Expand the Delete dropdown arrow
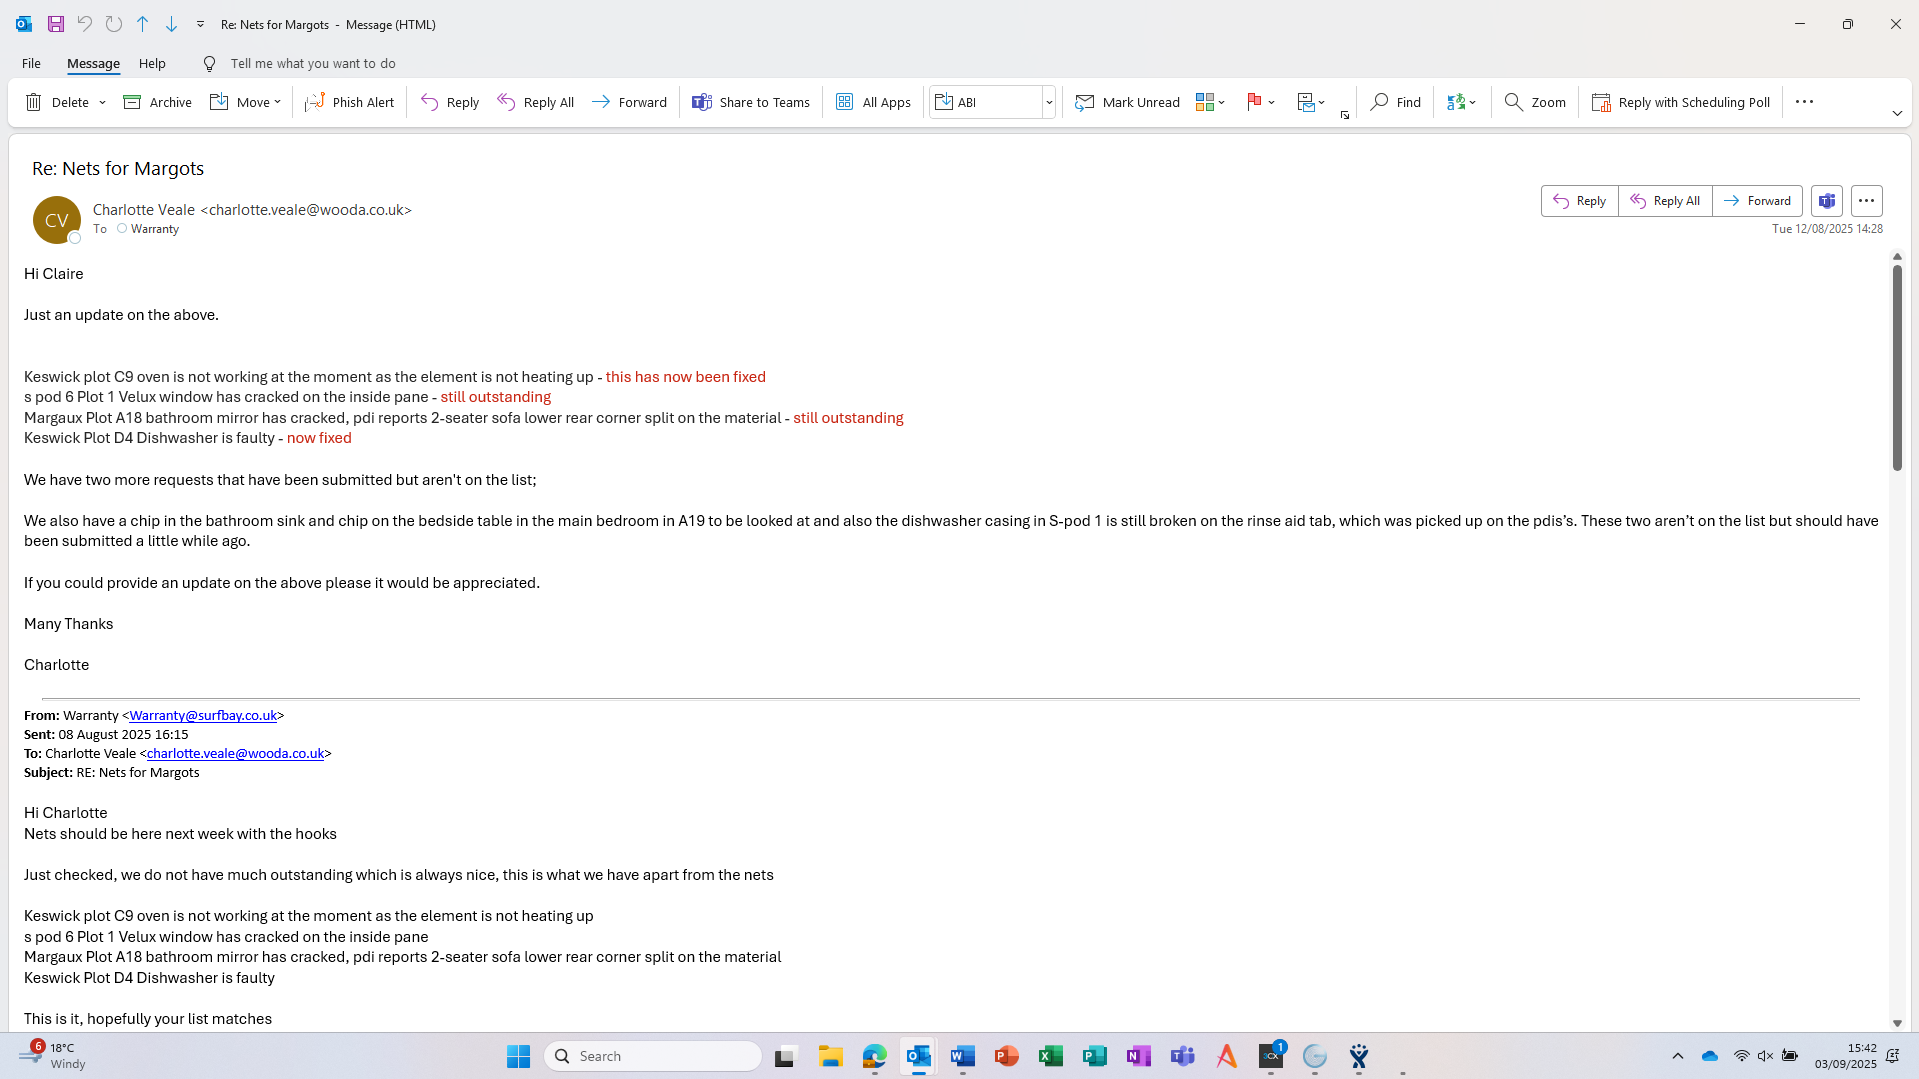This screenshot has height=1079, width=1919. point(102,103)
